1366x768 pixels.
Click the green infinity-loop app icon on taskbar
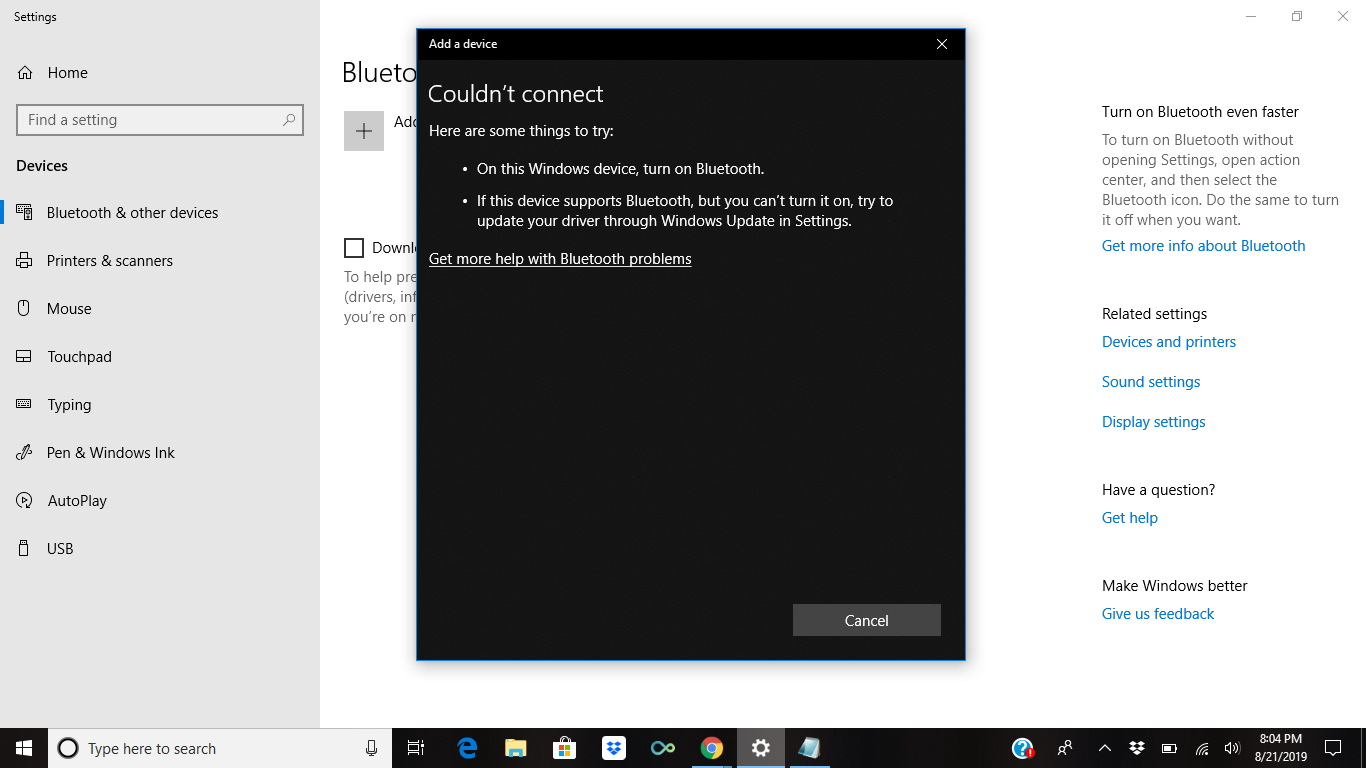[x=663, y=748]
